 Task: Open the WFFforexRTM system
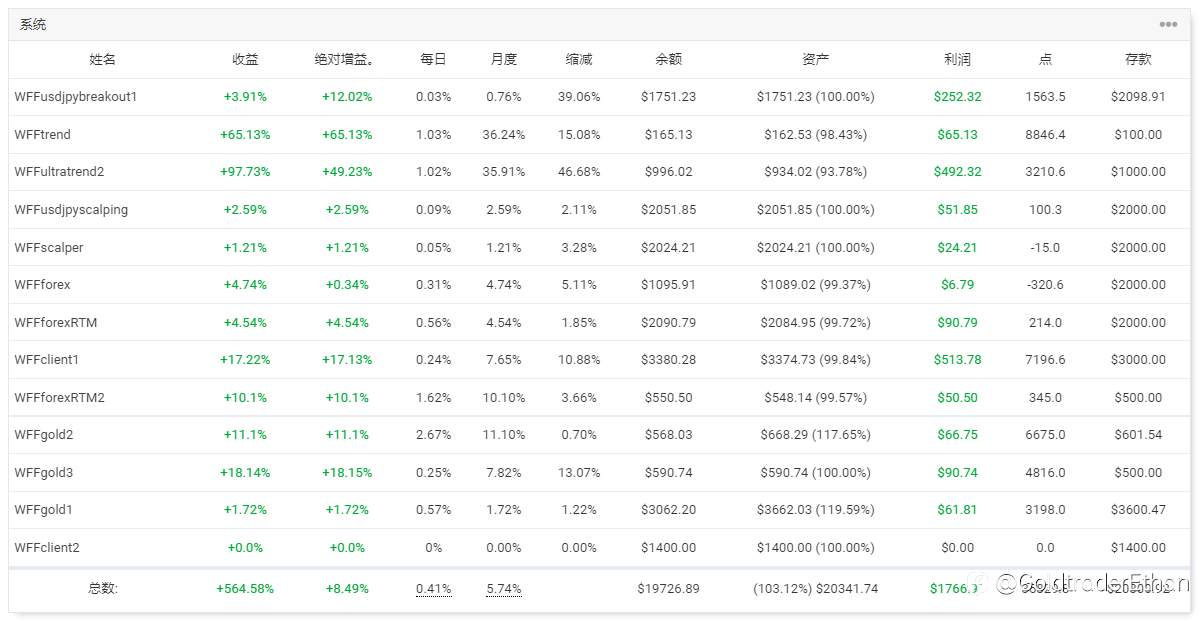(56, 323)
